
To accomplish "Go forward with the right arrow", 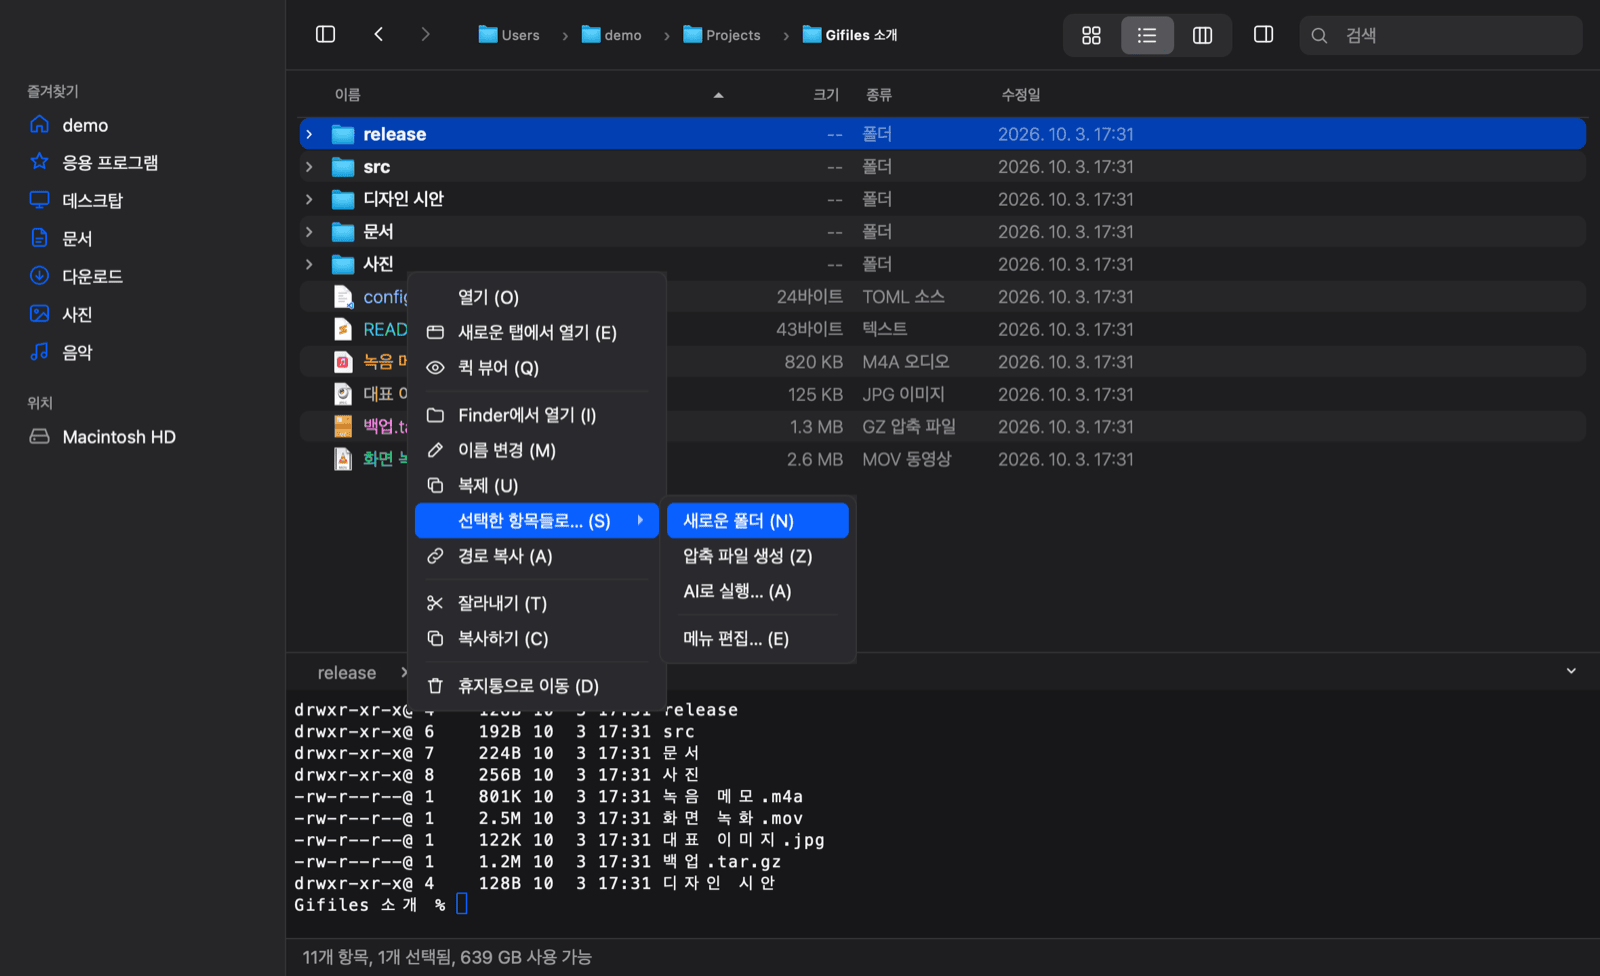I will coord(425,34).
